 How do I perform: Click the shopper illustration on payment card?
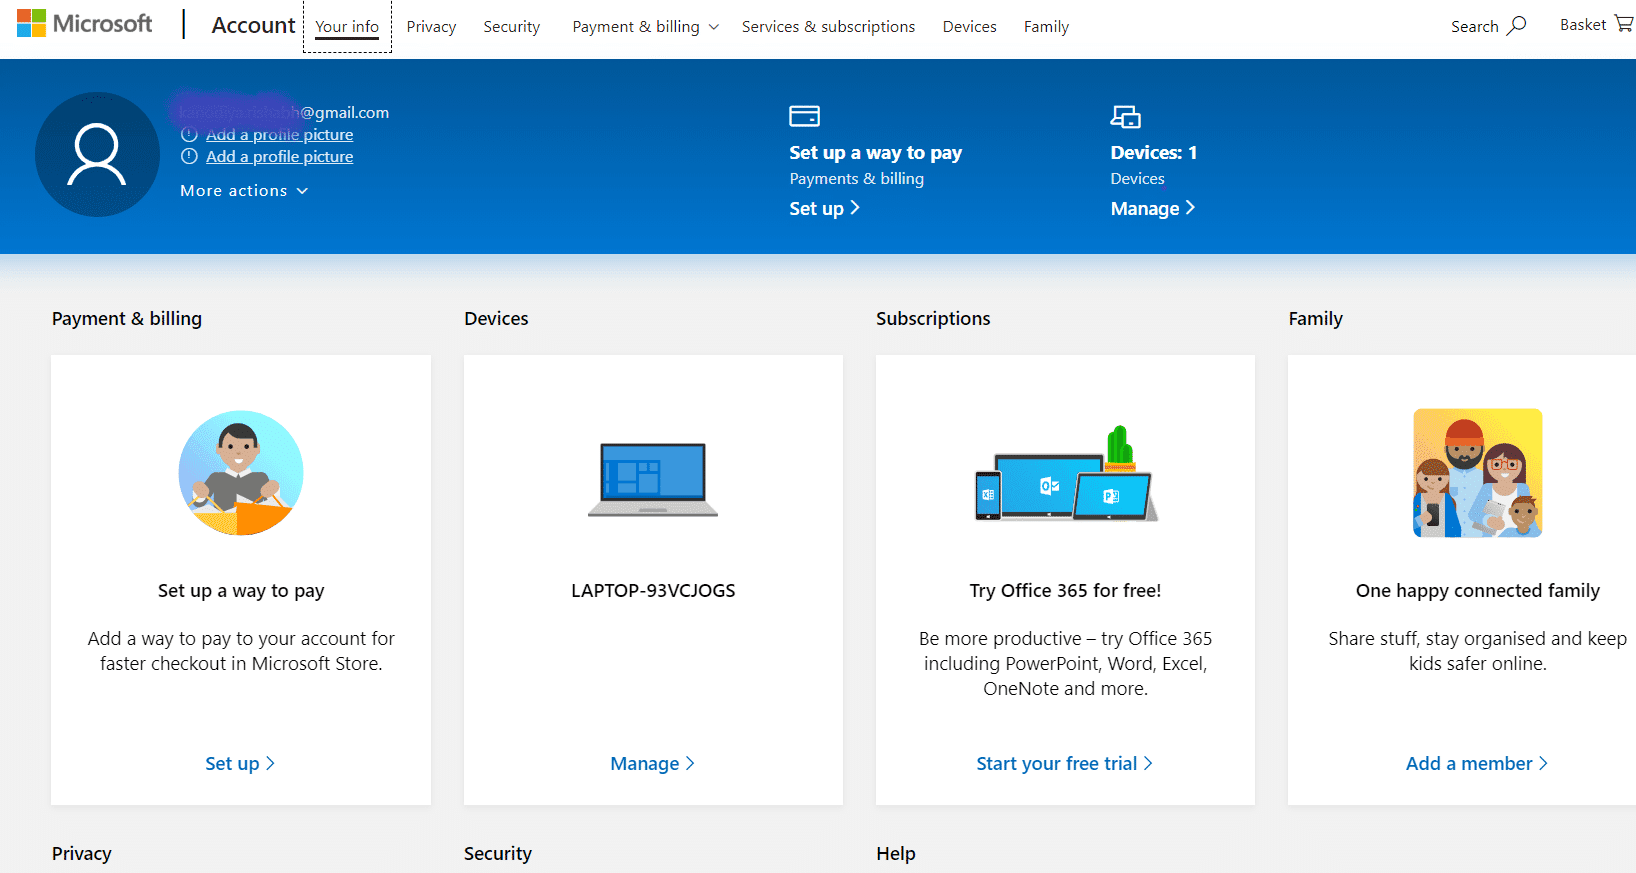[241, 473]
